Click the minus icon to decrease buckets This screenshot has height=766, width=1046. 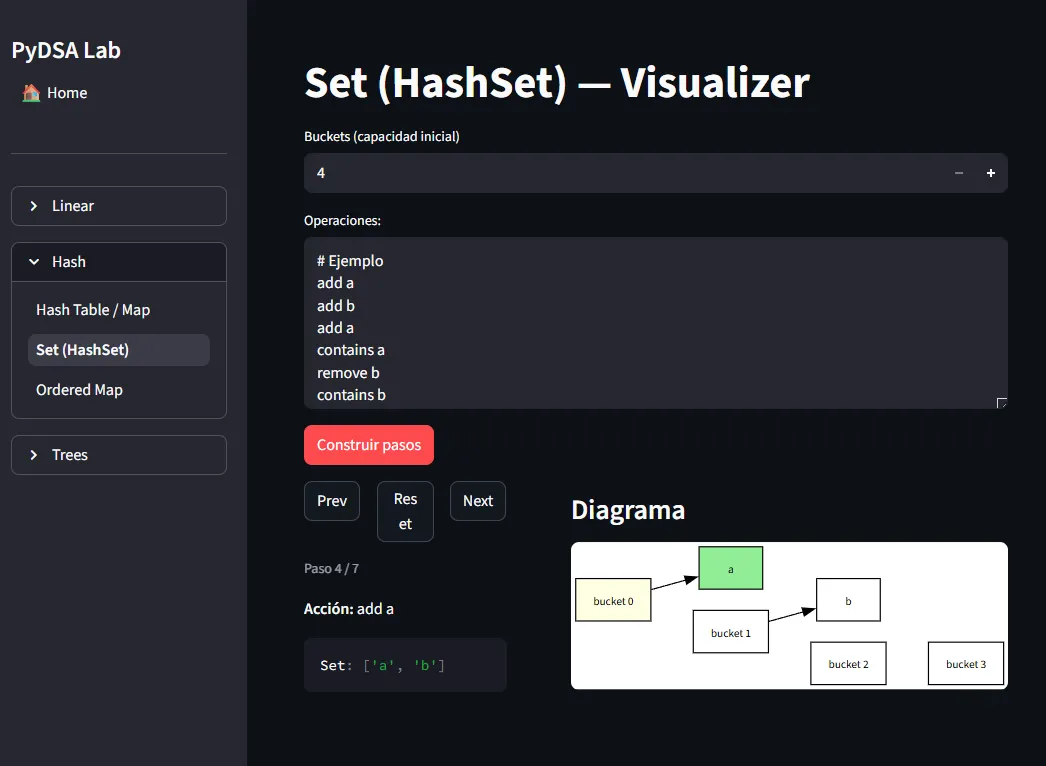coord(958,172)
